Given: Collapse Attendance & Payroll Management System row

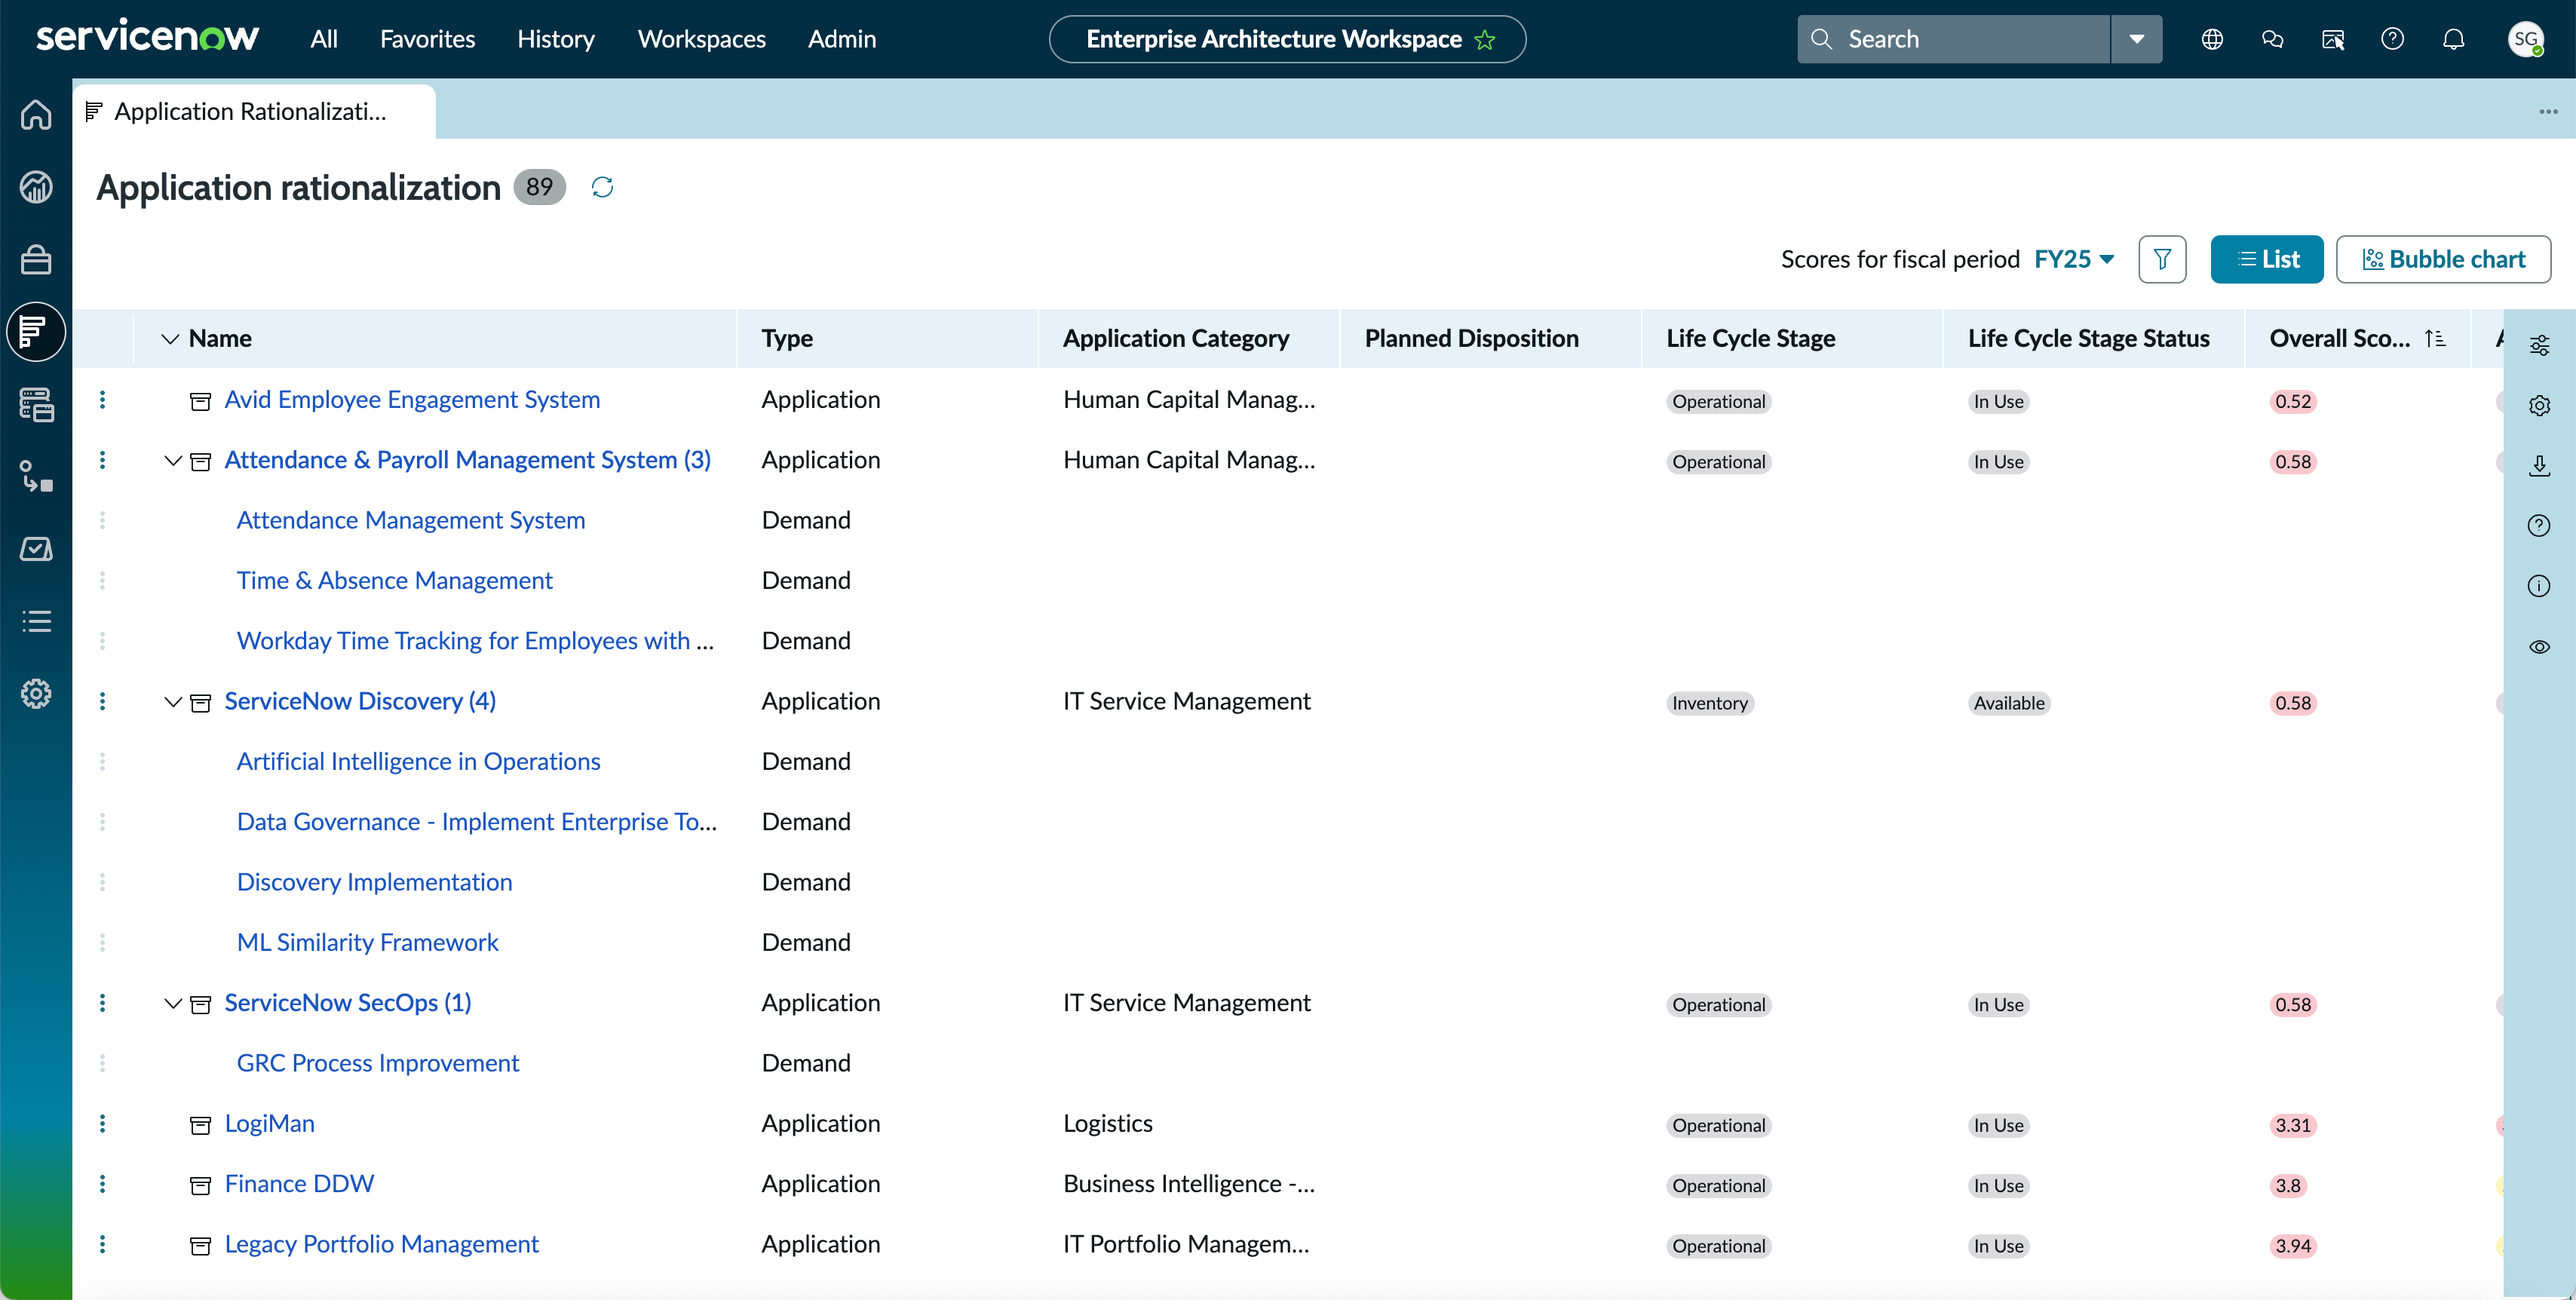Looking at the screenshot, I should (x=172, y=460).
